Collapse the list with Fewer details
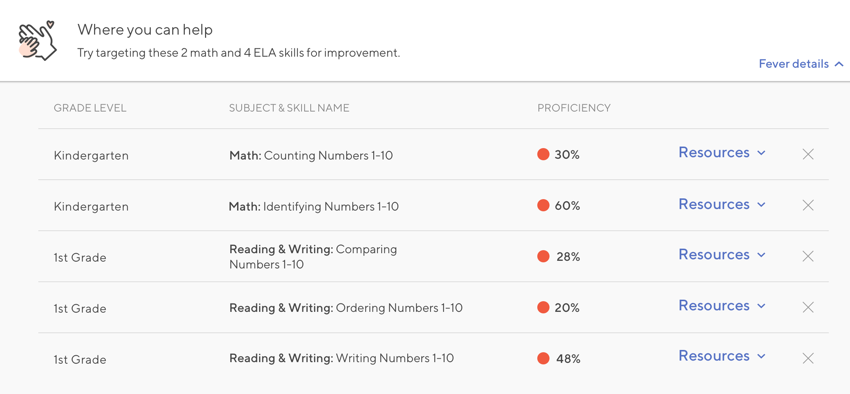 (x=801, y=64)
